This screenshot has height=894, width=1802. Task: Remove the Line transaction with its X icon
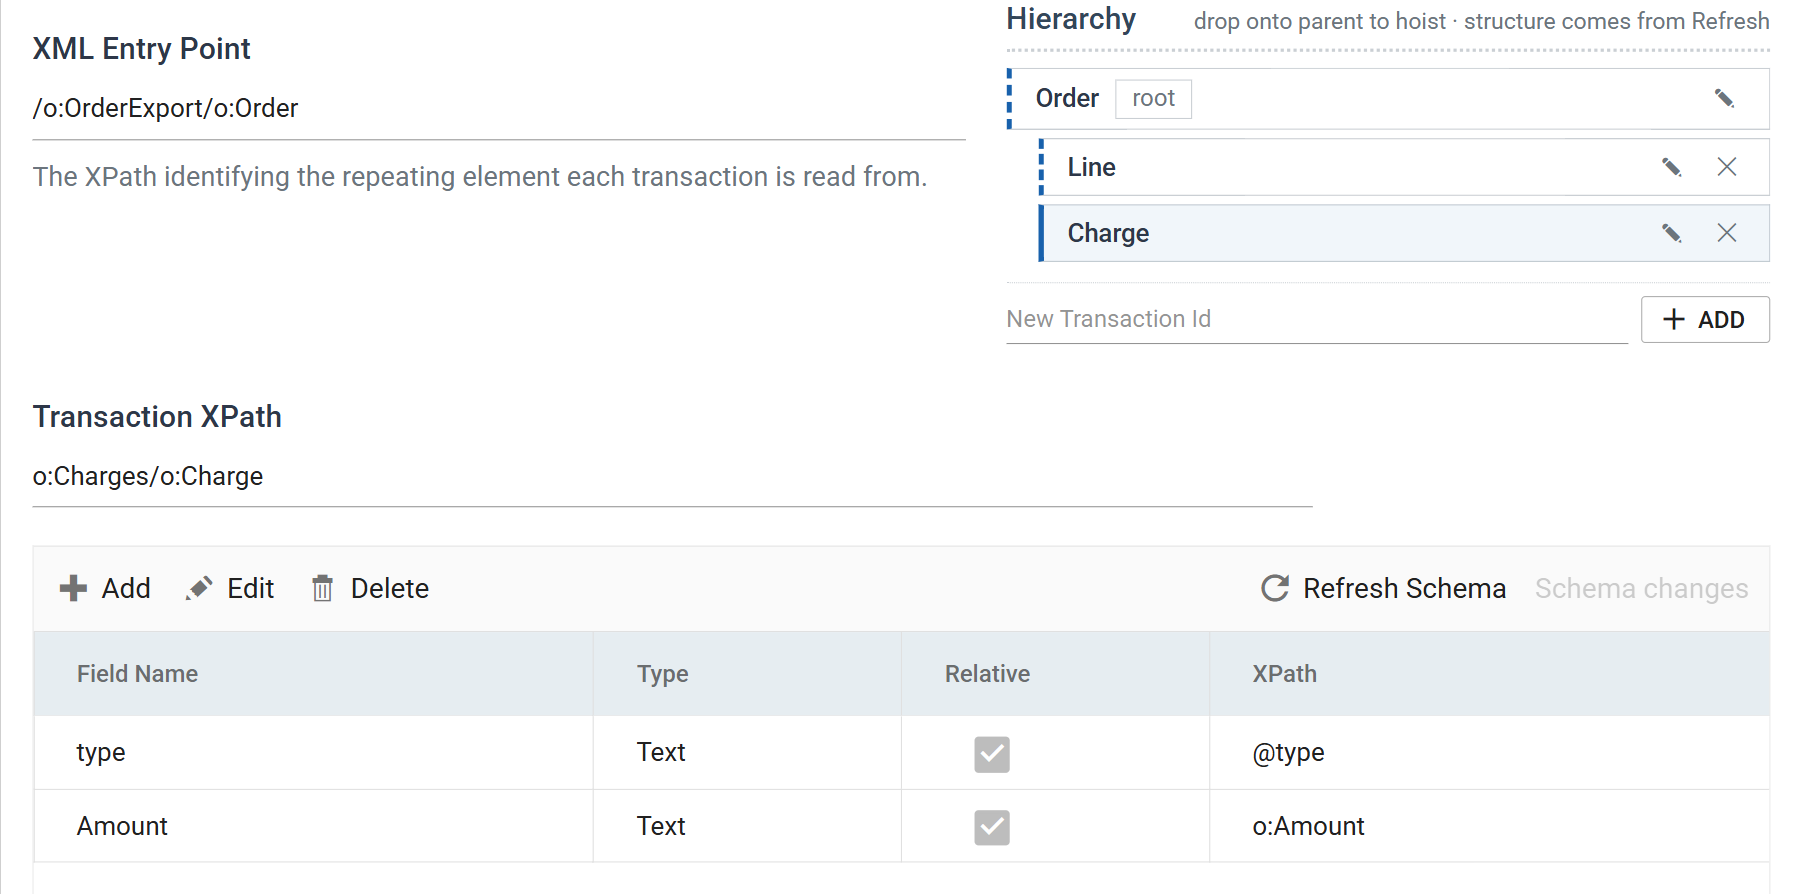(x=1727, y=167)
